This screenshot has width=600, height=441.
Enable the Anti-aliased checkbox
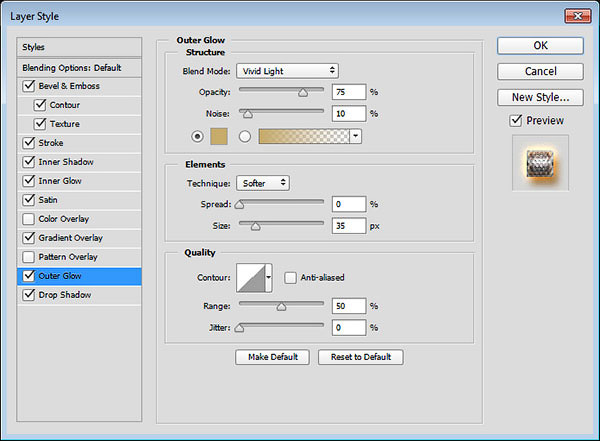290,278
